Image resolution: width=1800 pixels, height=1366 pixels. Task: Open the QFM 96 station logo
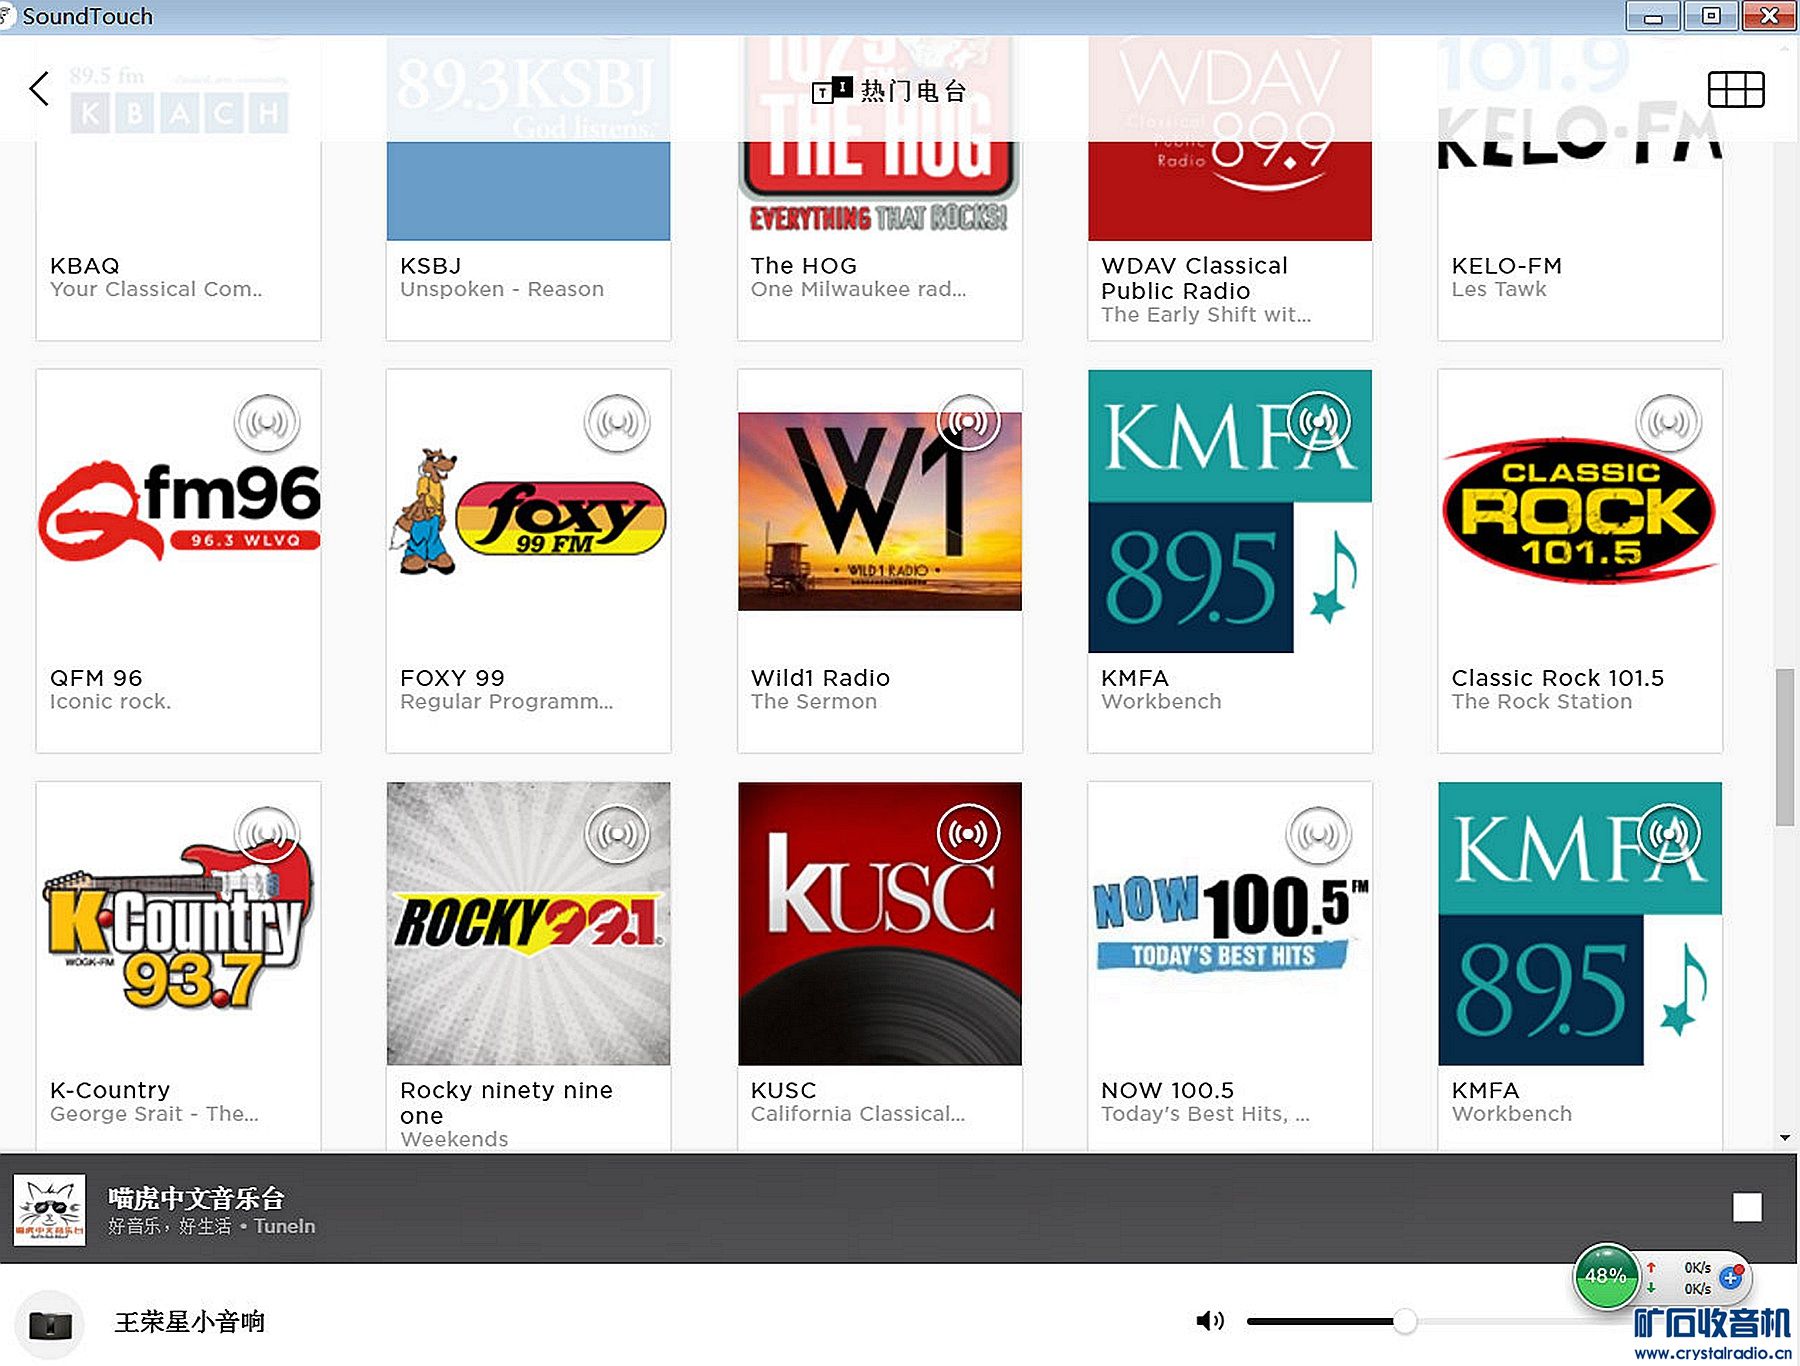click(179, 512)
